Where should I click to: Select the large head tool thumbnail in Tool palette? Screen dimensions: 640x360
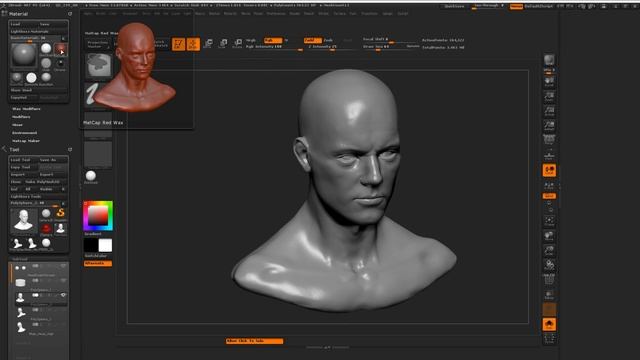[x=24, y=220]
